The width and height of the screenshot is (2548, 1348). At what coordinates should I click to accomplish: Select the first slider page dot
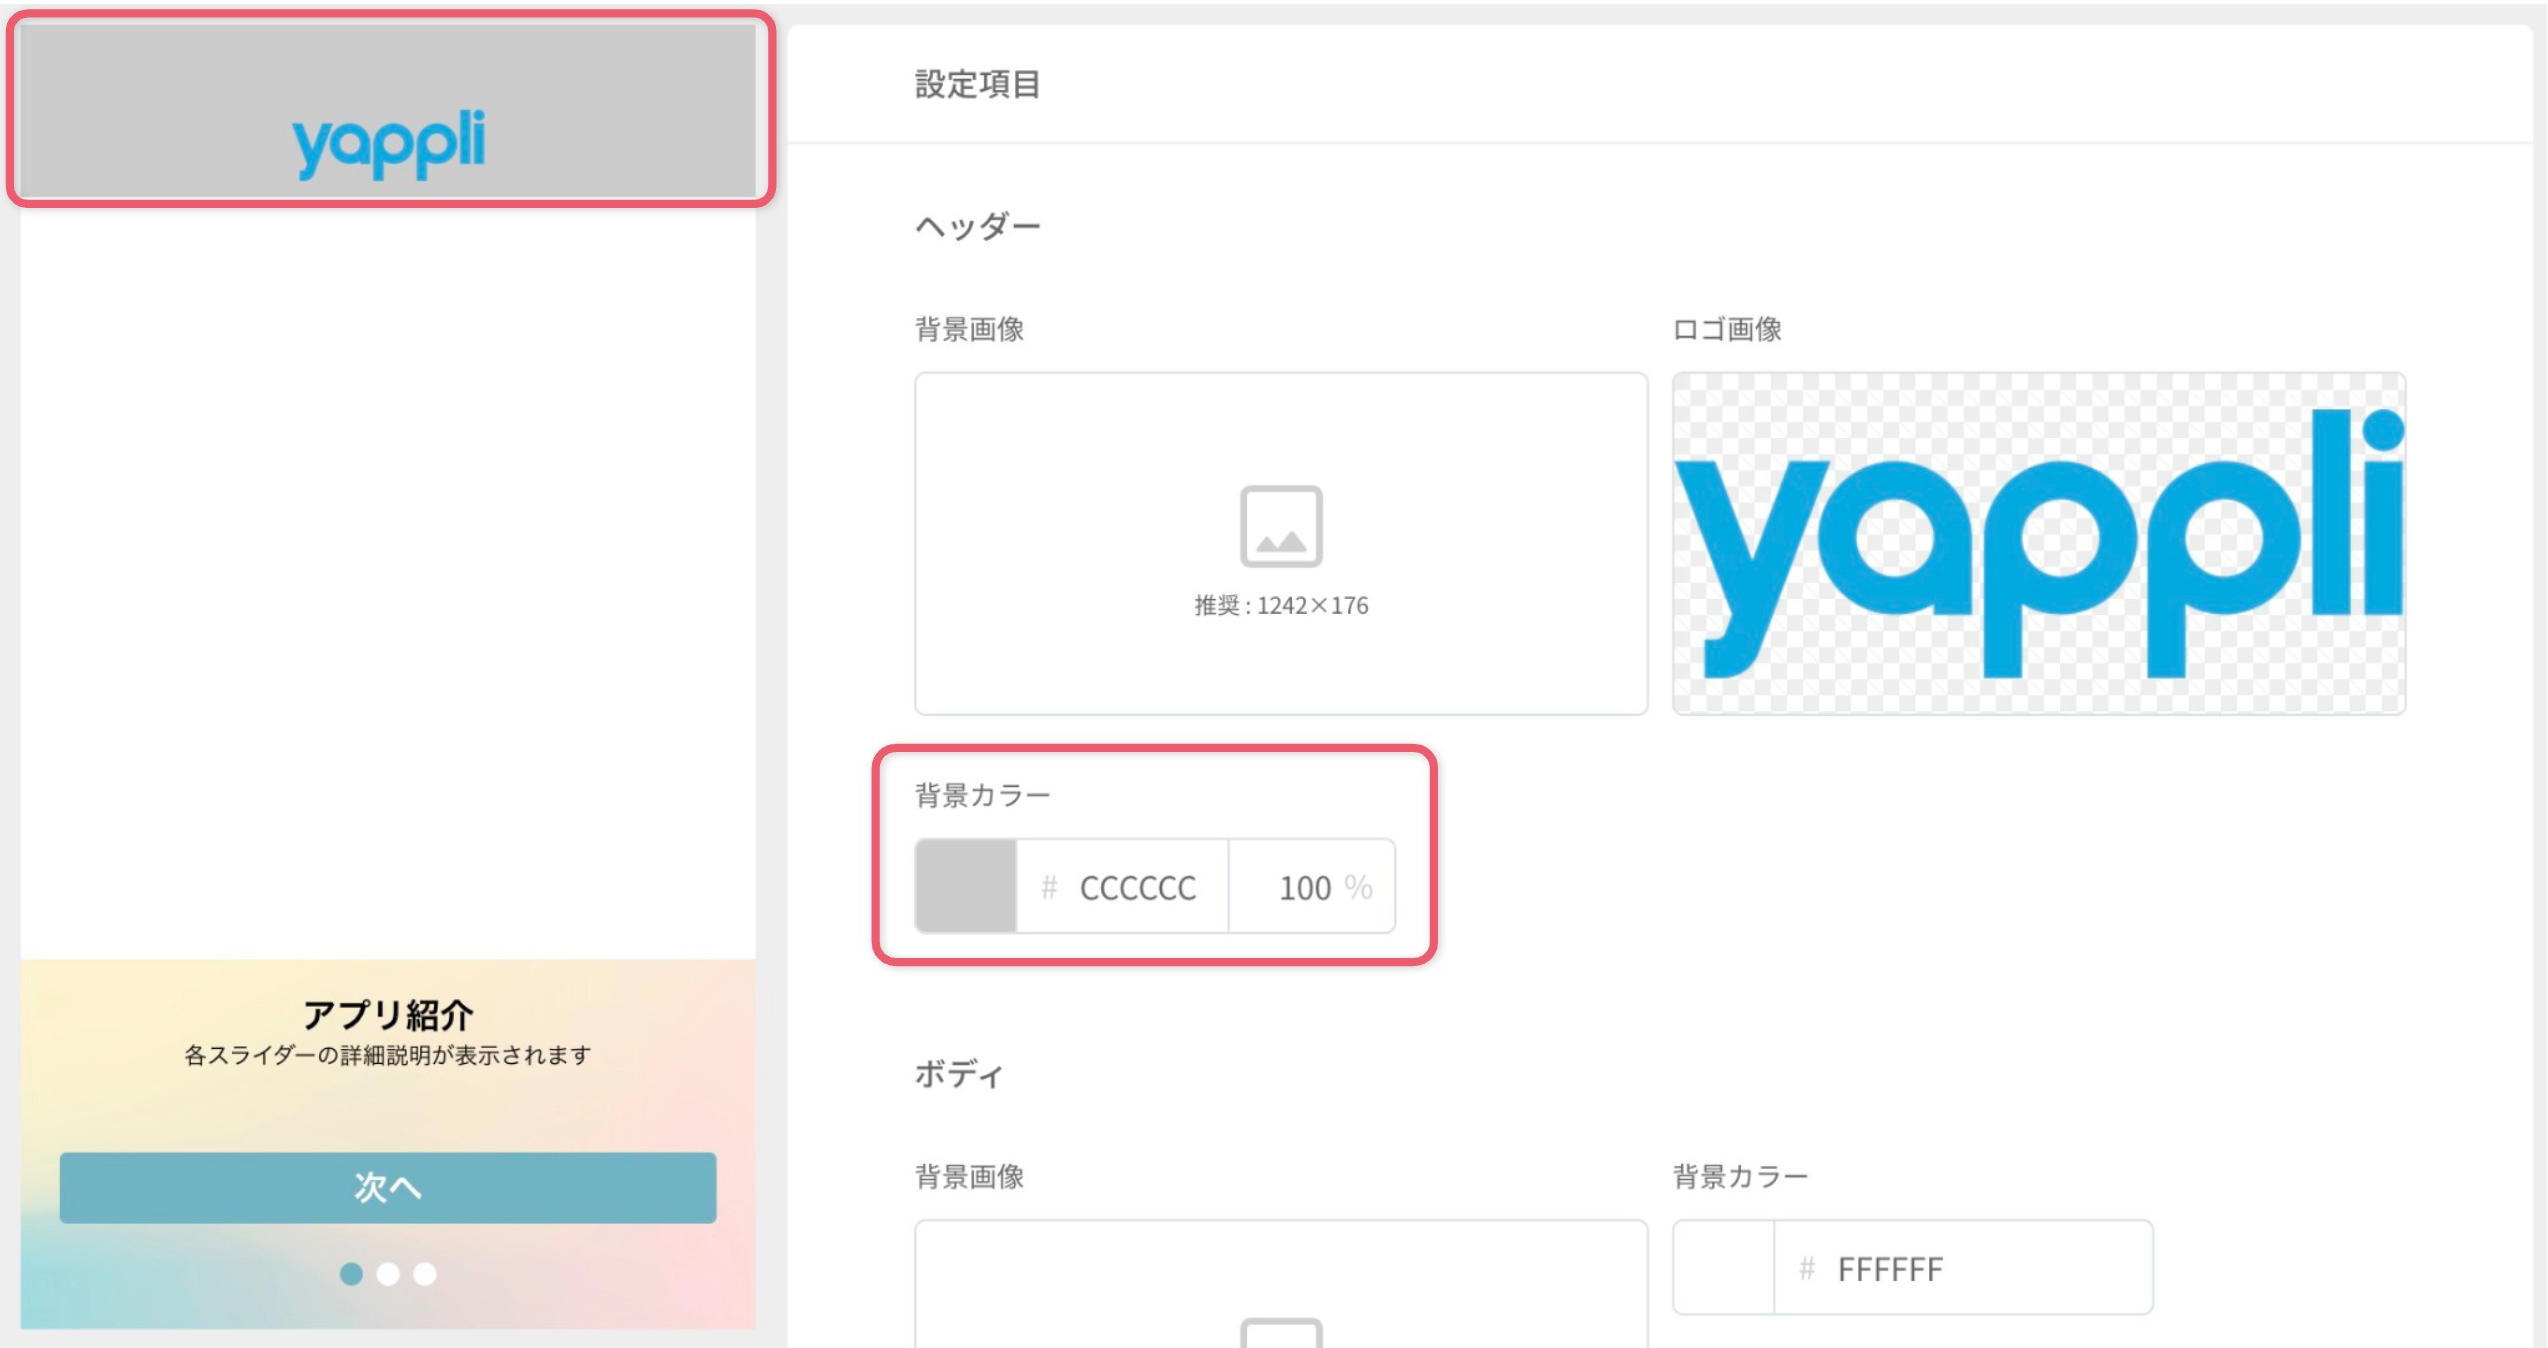(351, 1273)
